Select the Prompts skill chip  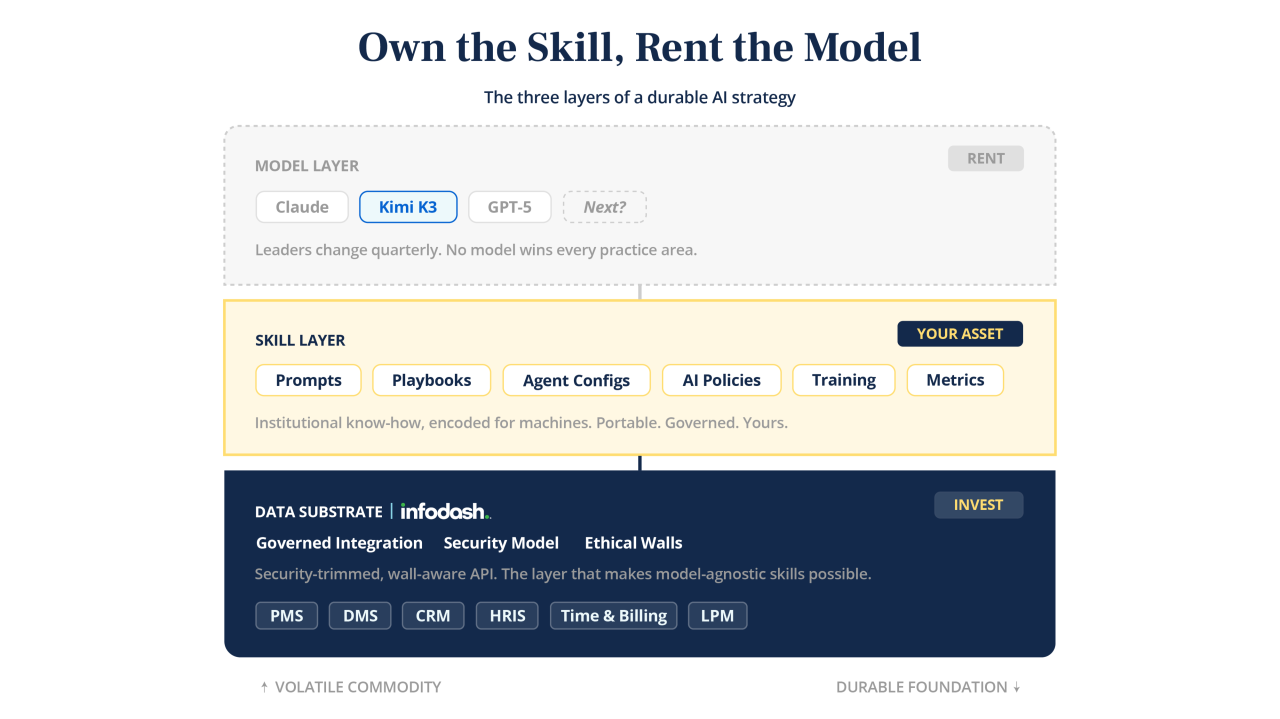[x=309, y=380]
